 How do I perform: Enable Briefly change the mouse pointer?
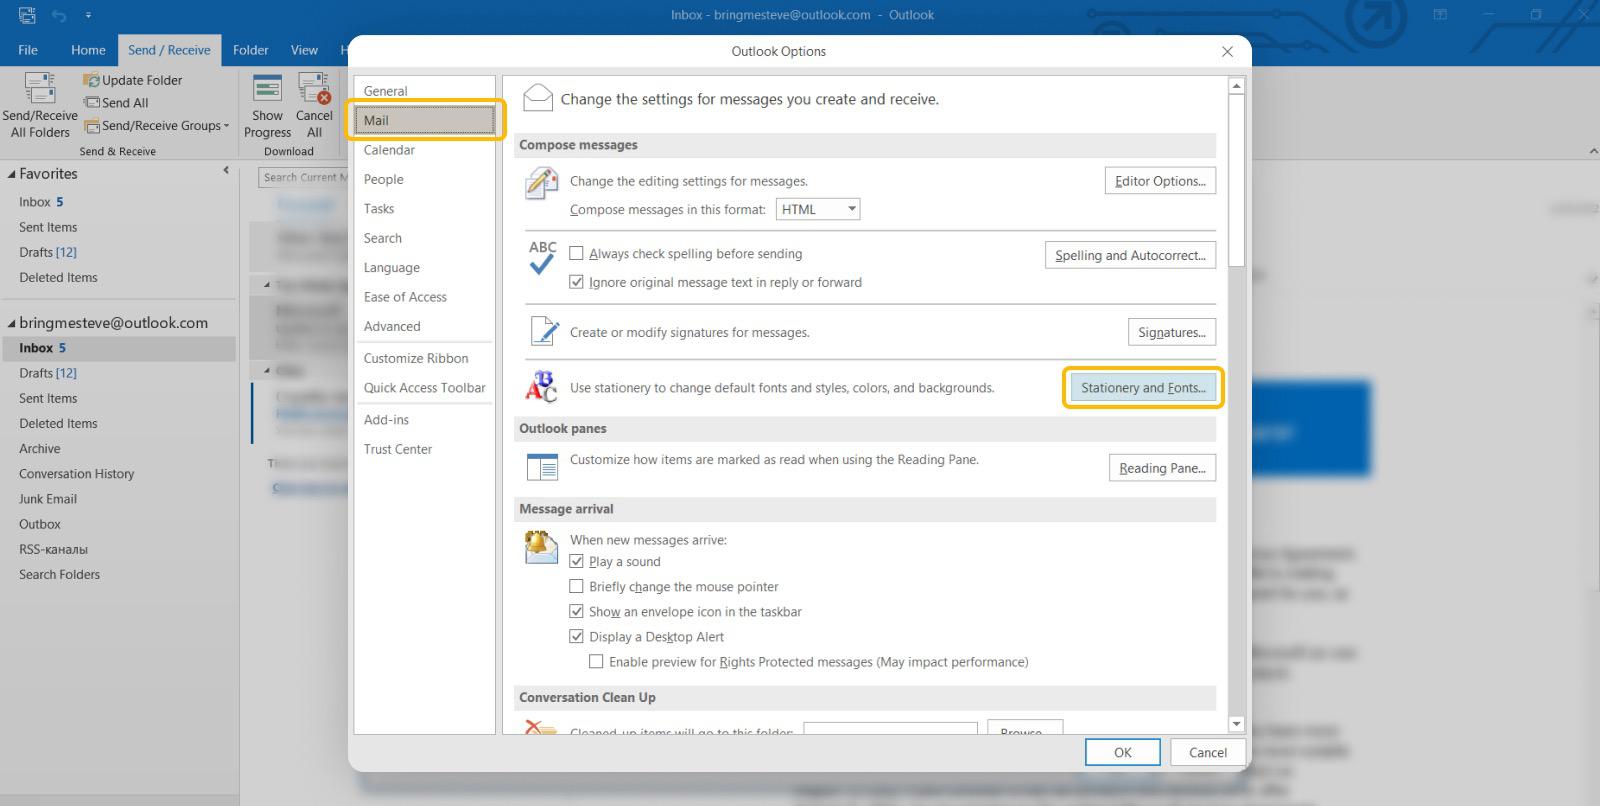[x=576, y=586]
